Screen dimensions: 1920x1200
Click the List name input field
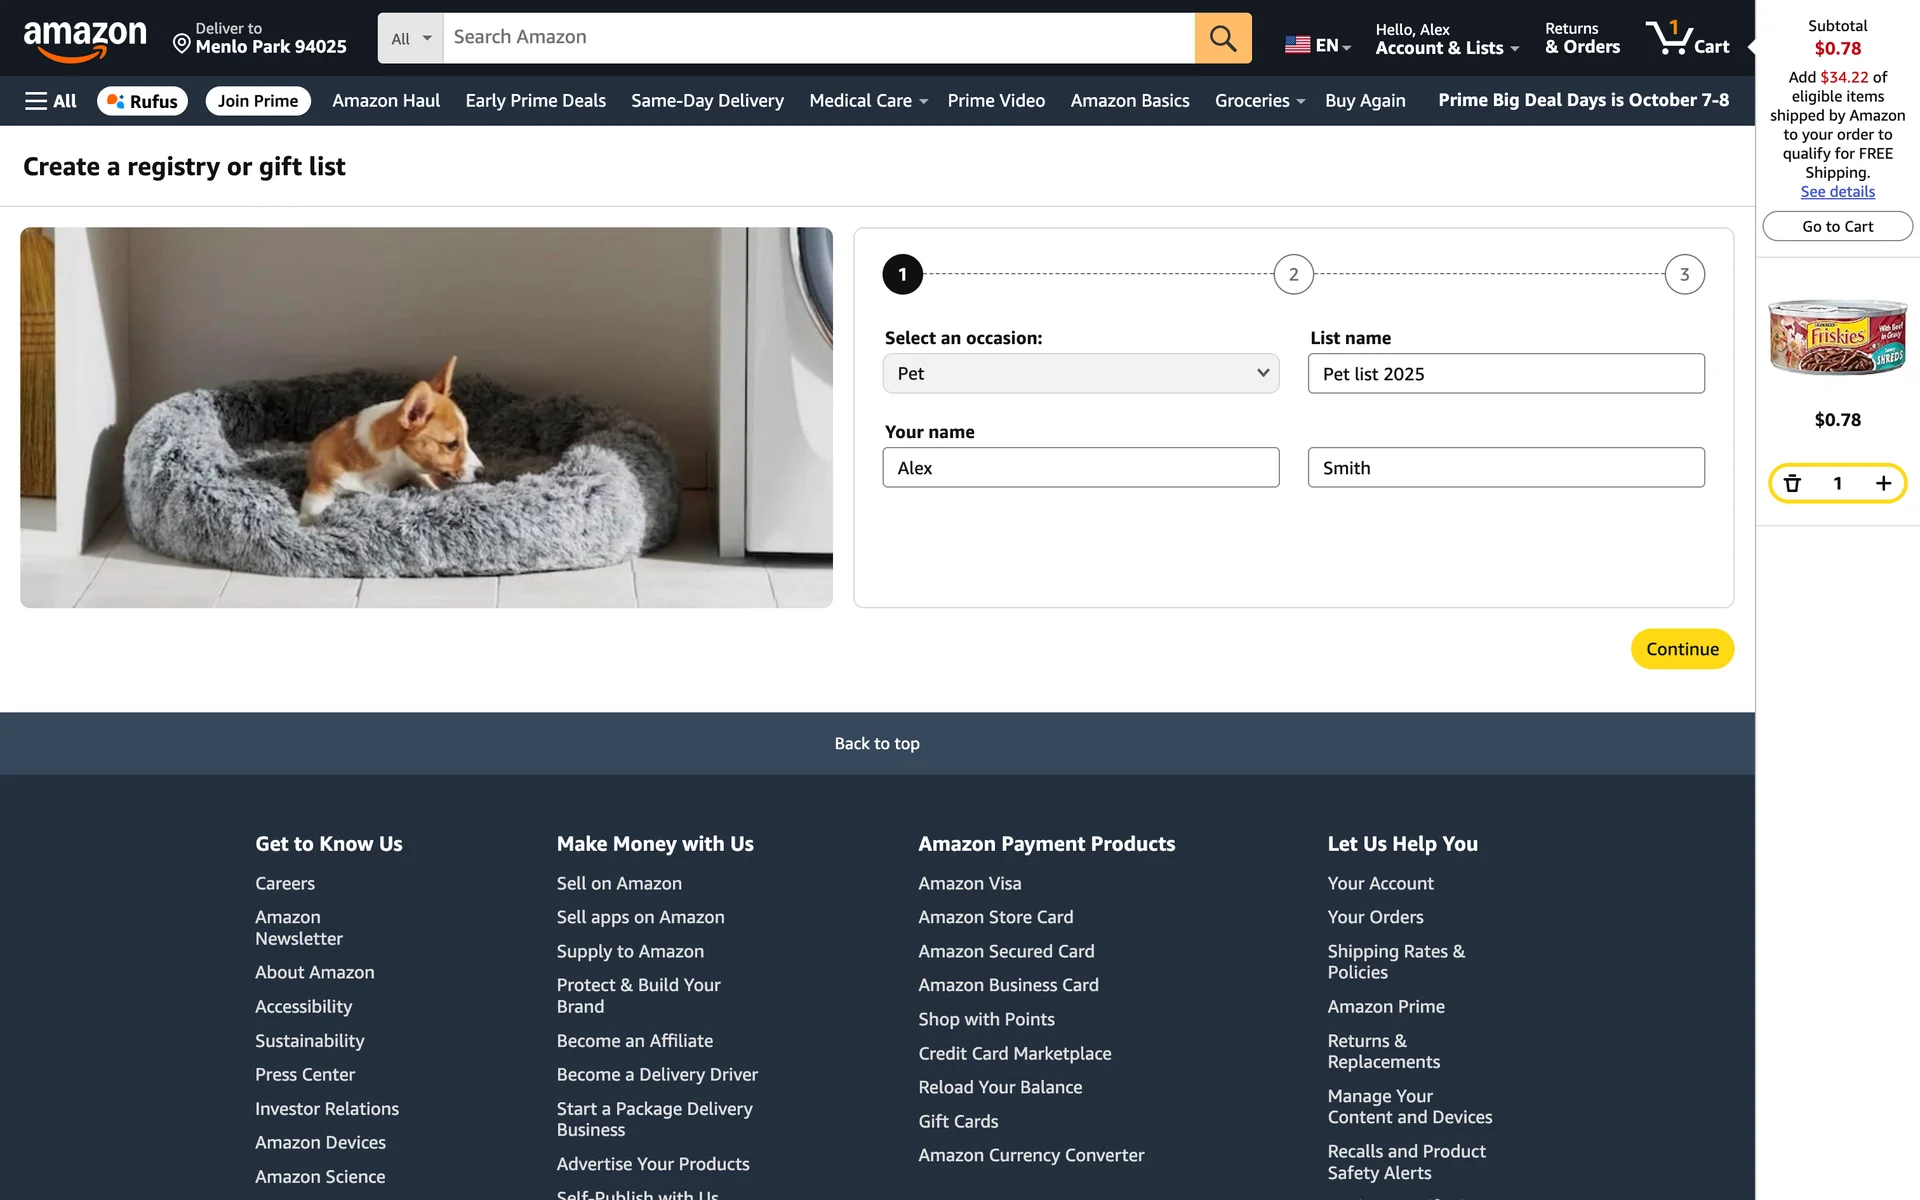(x=1505, y=374)
